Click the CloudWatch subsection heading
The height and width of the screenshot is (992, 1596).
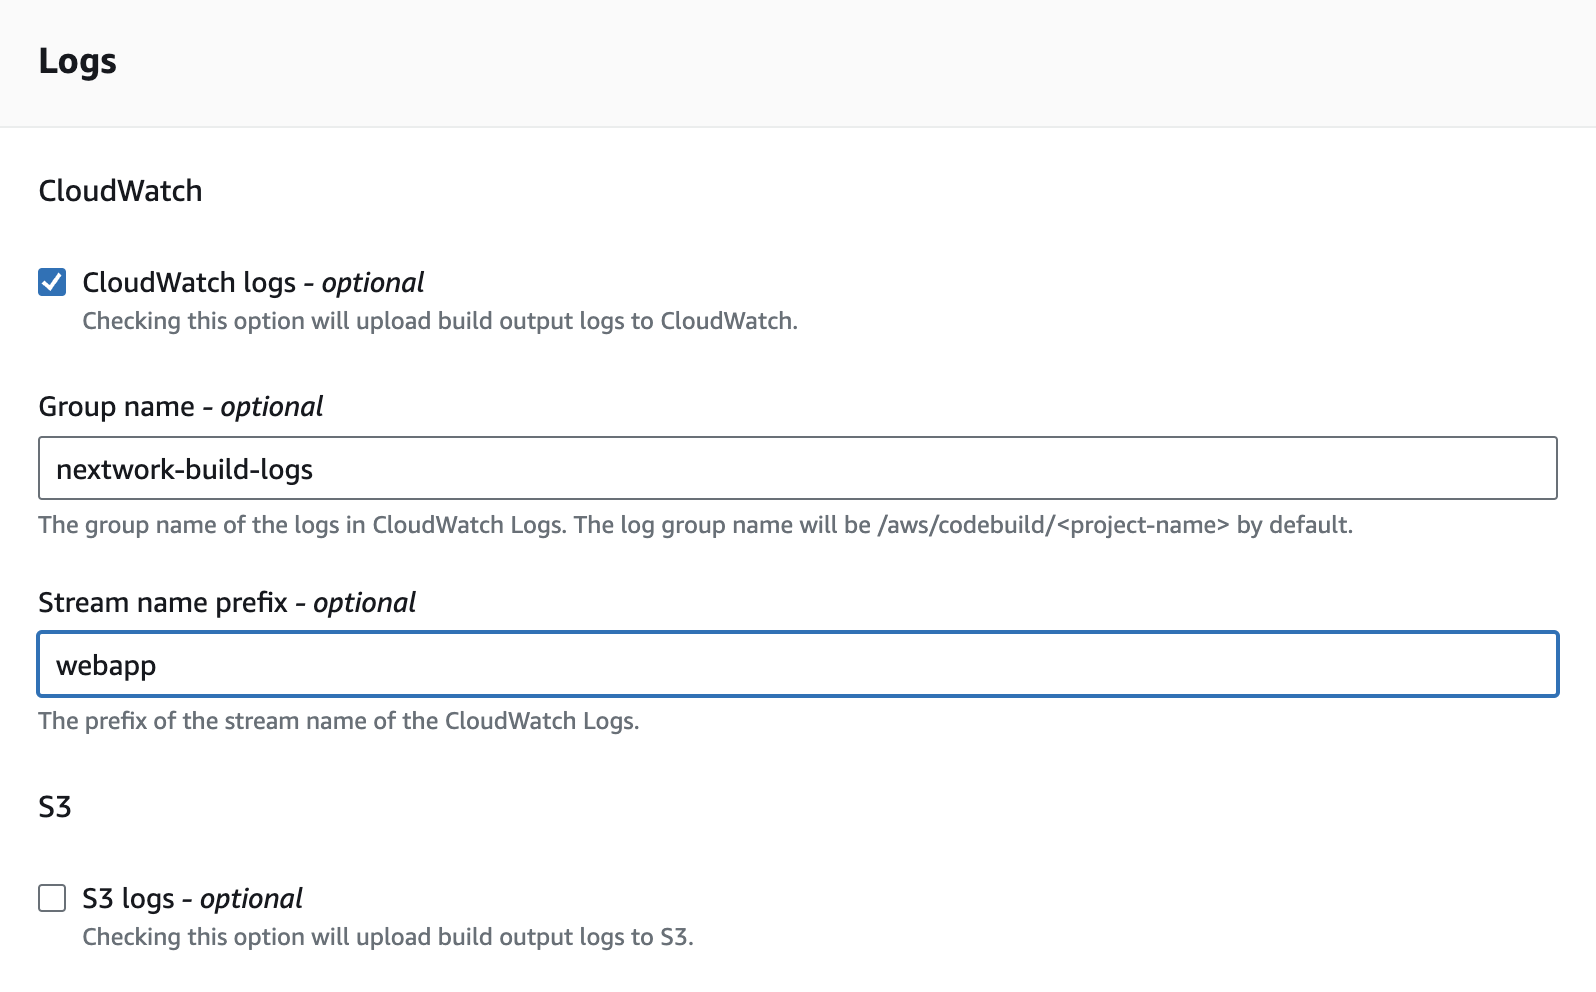[x=120, y=191]
